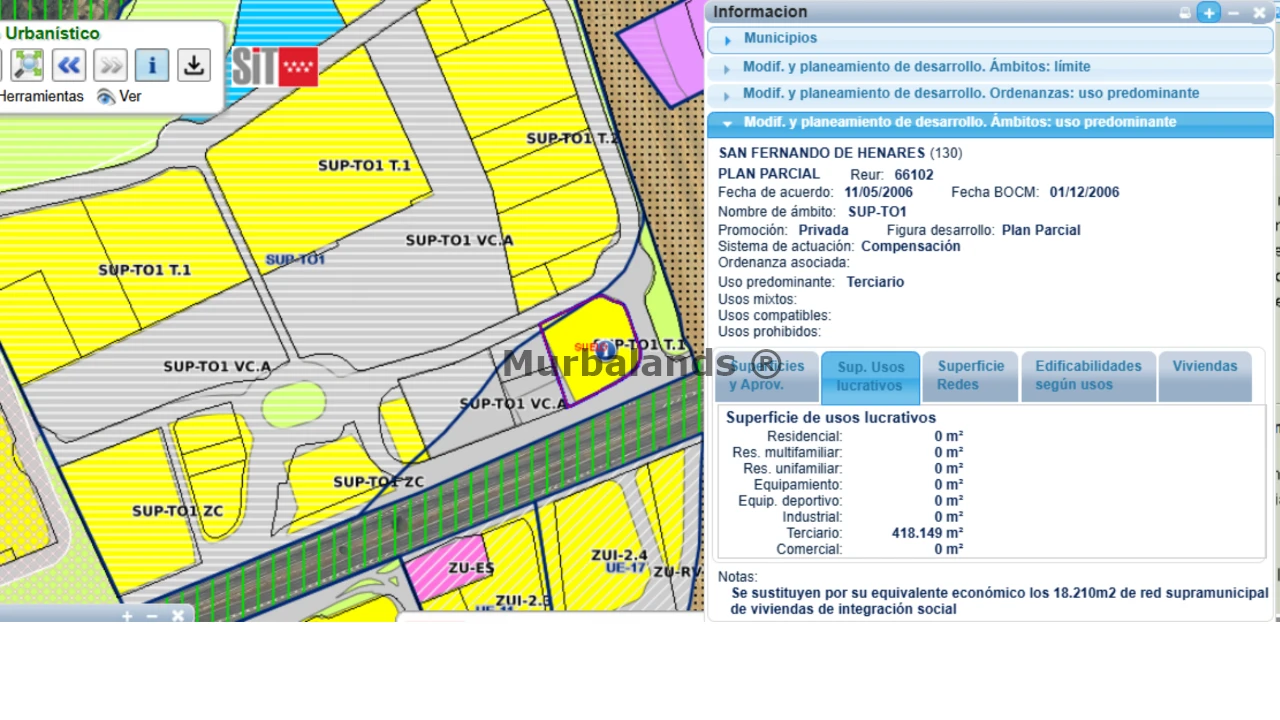
Task: Click the download icon in toolbar
Action: [x=194, y=65]
